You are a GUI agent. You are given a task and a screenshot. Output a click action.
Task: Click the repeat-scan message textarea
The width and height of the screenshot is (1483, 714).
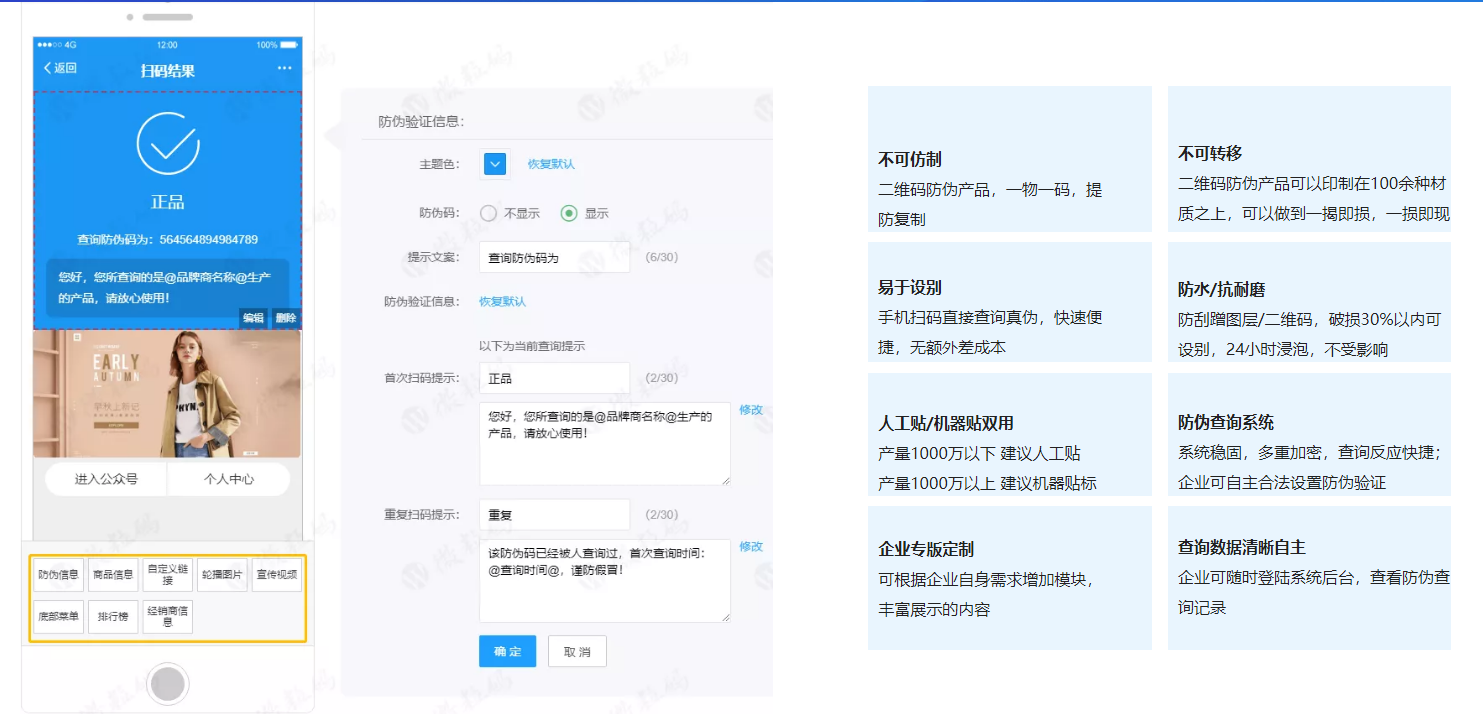coord(604,581)
